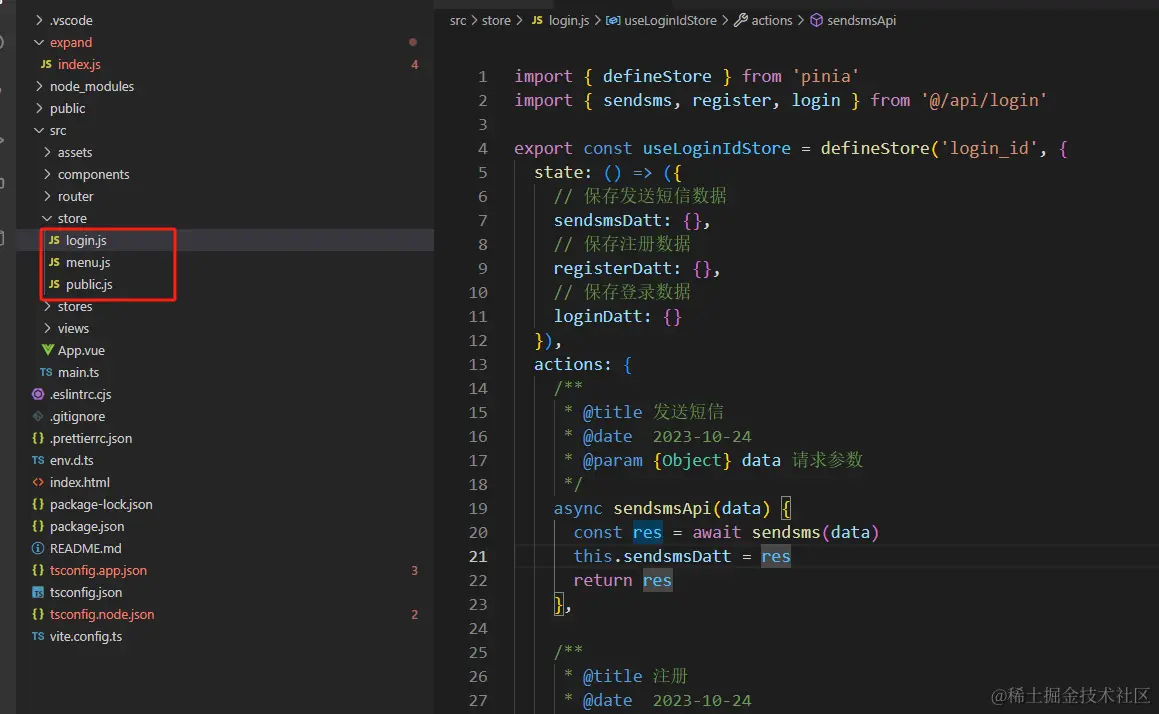This screenshot has width=1159, height=714.
Task: Click the git icon of .gitignore
Action: point(38,416)
